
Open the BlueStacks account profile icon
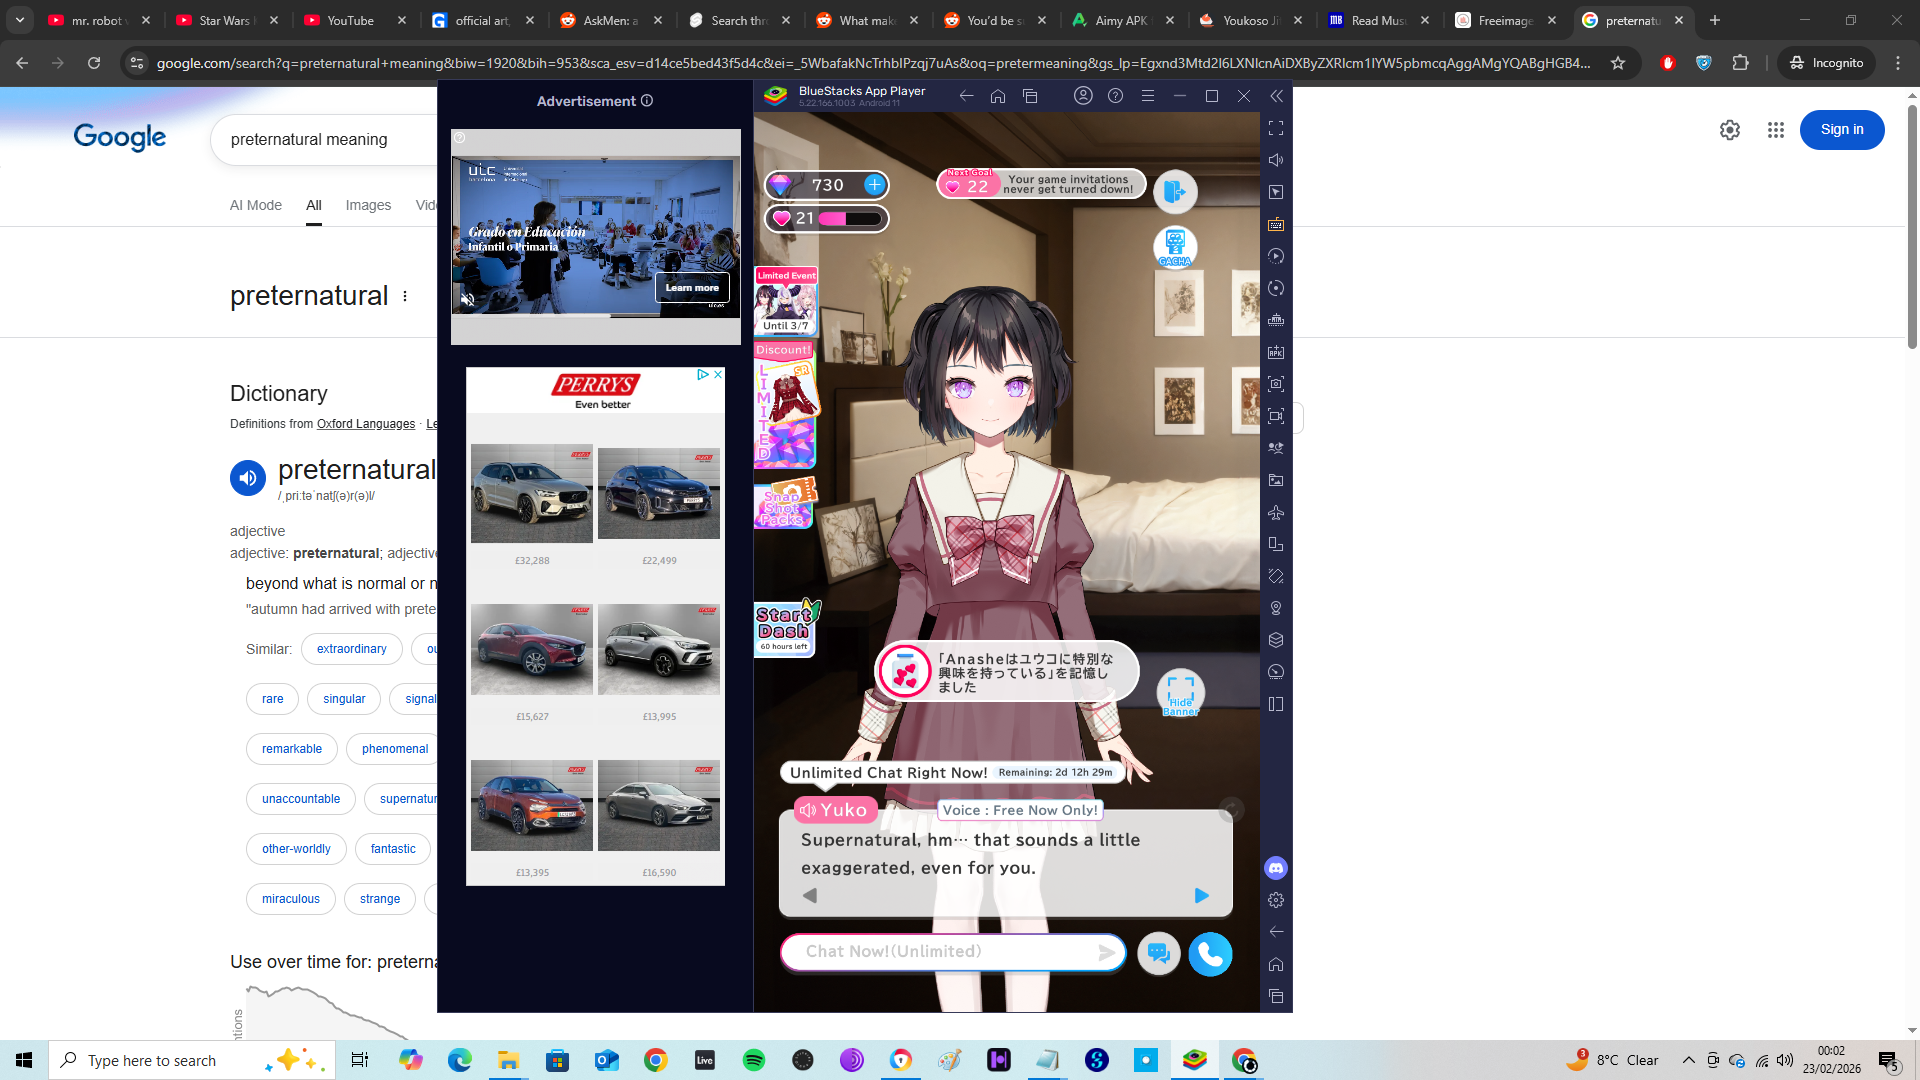point(1083,96)
